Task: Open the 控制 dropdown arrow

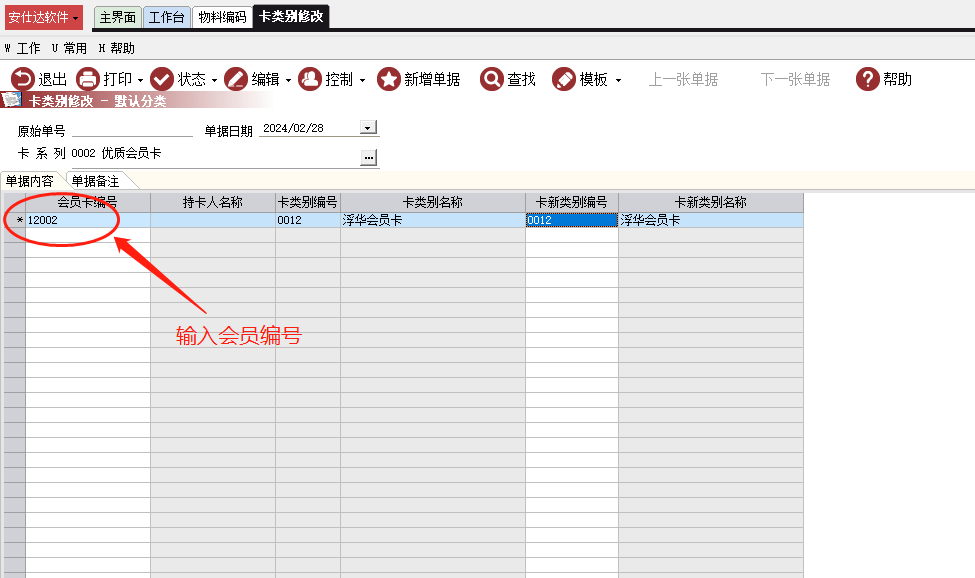Action: click(363, 80)
